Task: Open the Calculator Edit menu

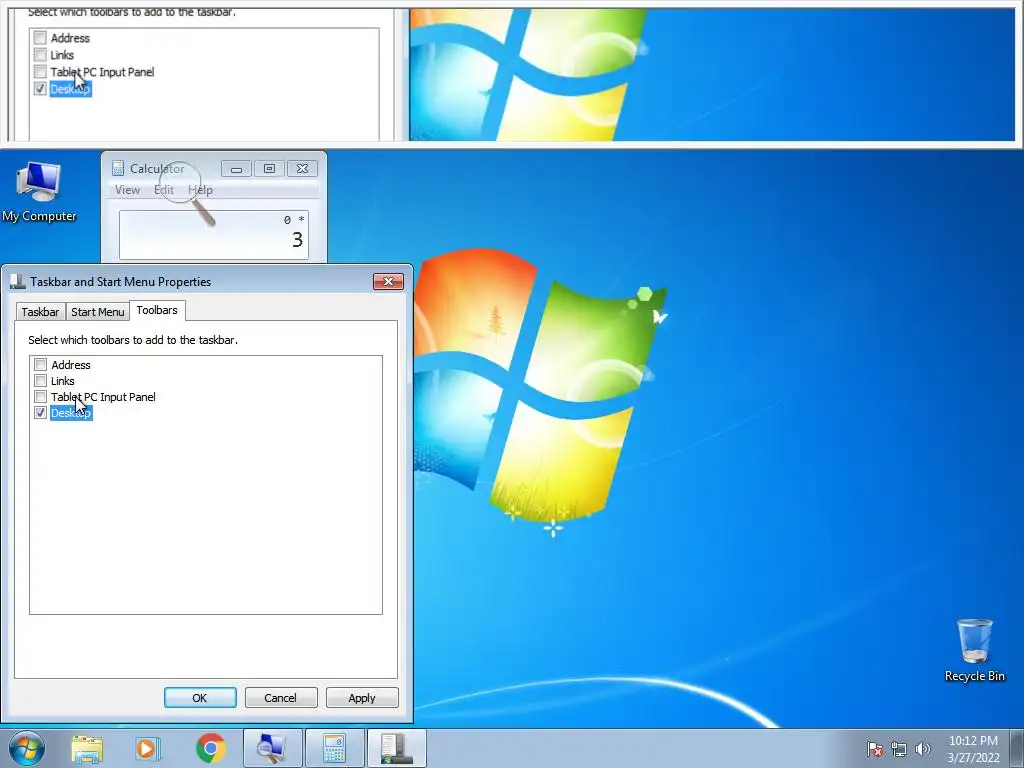Action: (x=164, y=190)
